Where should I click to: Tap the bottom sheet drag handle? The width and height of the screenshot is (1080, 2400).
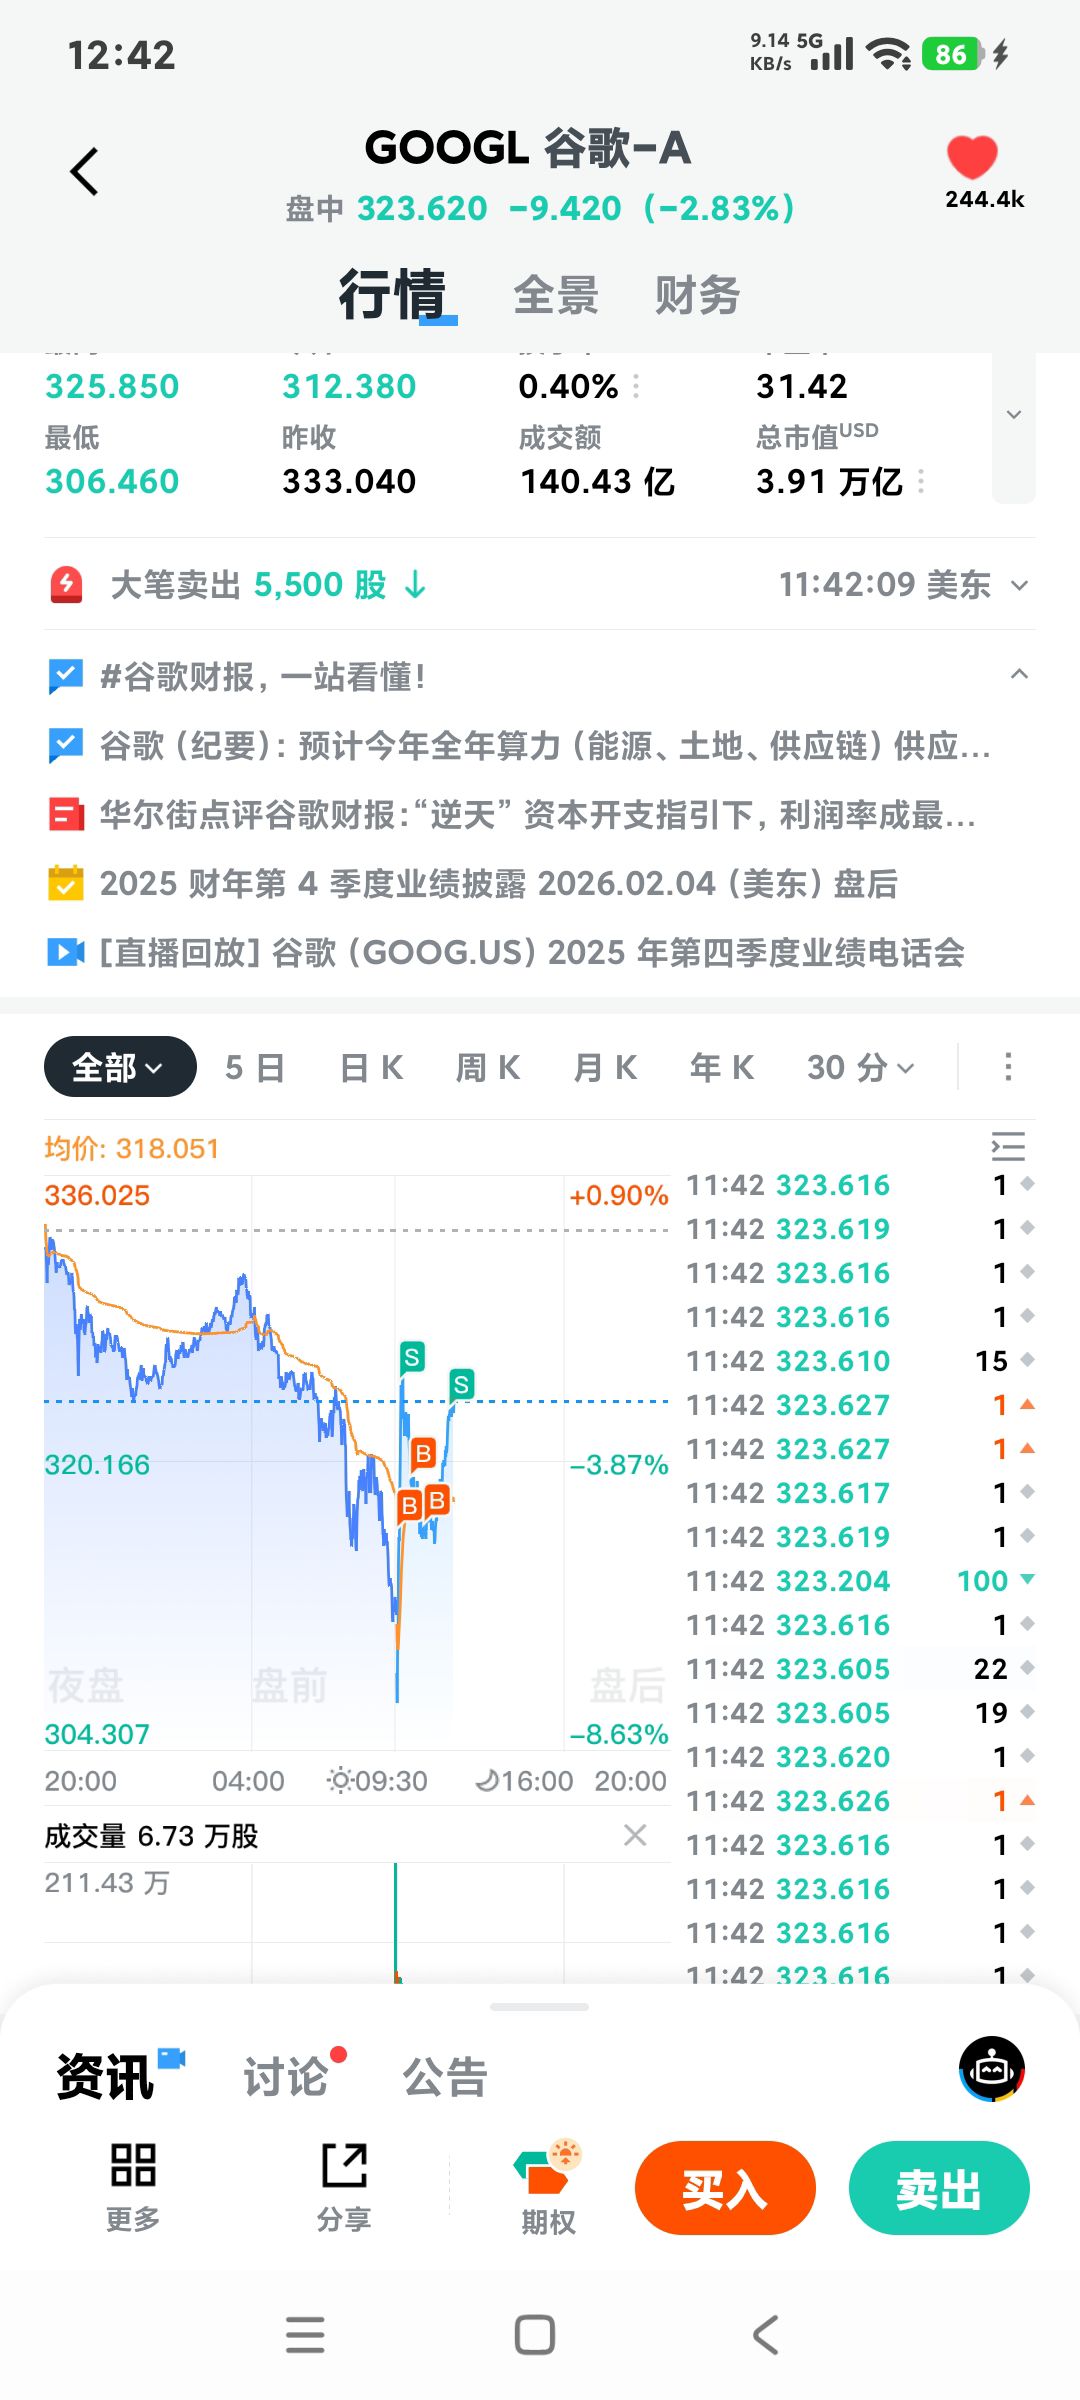540,2006
